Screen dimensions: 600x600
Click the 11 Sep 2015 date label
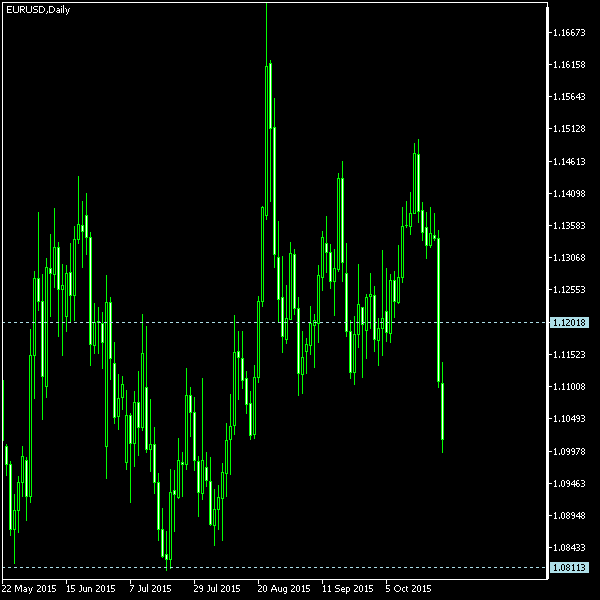coord(348,589)
